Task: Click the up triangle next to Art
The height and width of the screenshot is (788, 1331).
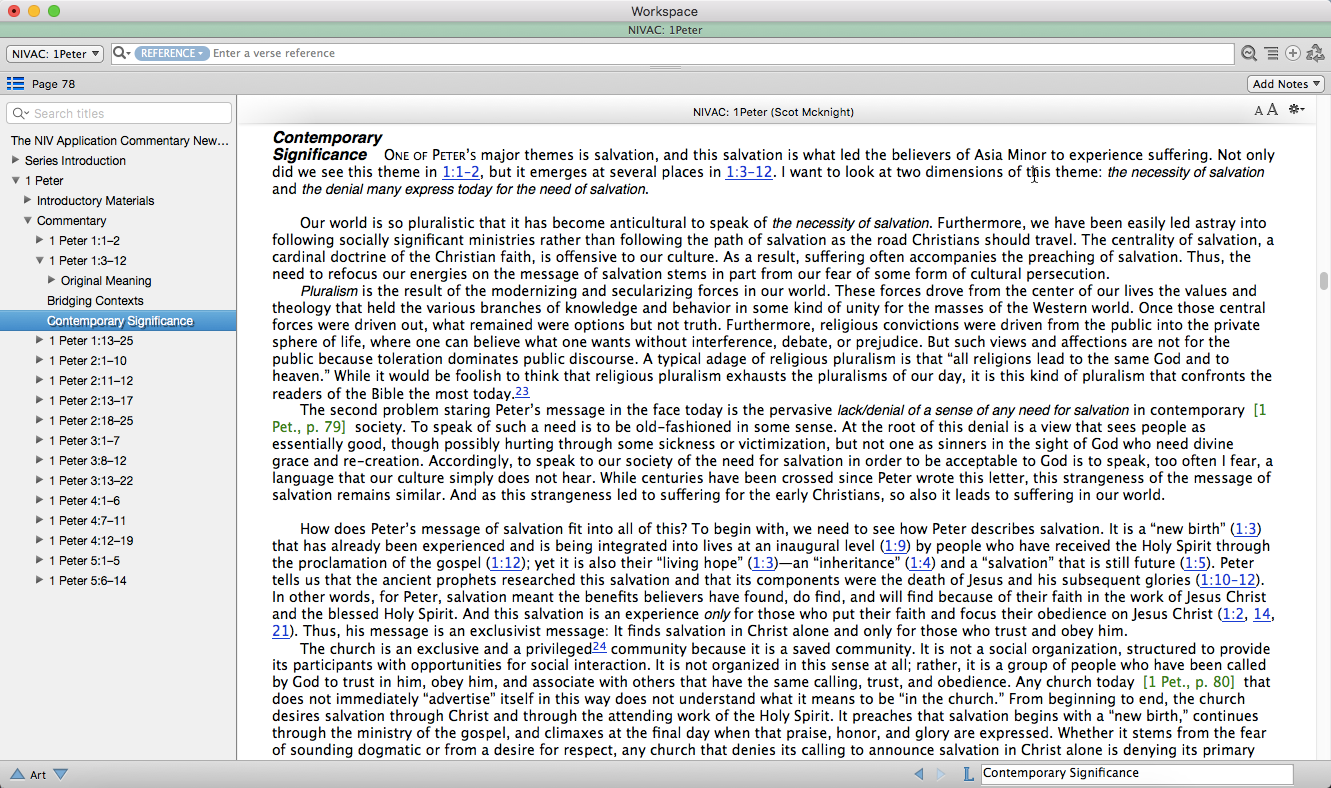Action: (x=17, y=774)
